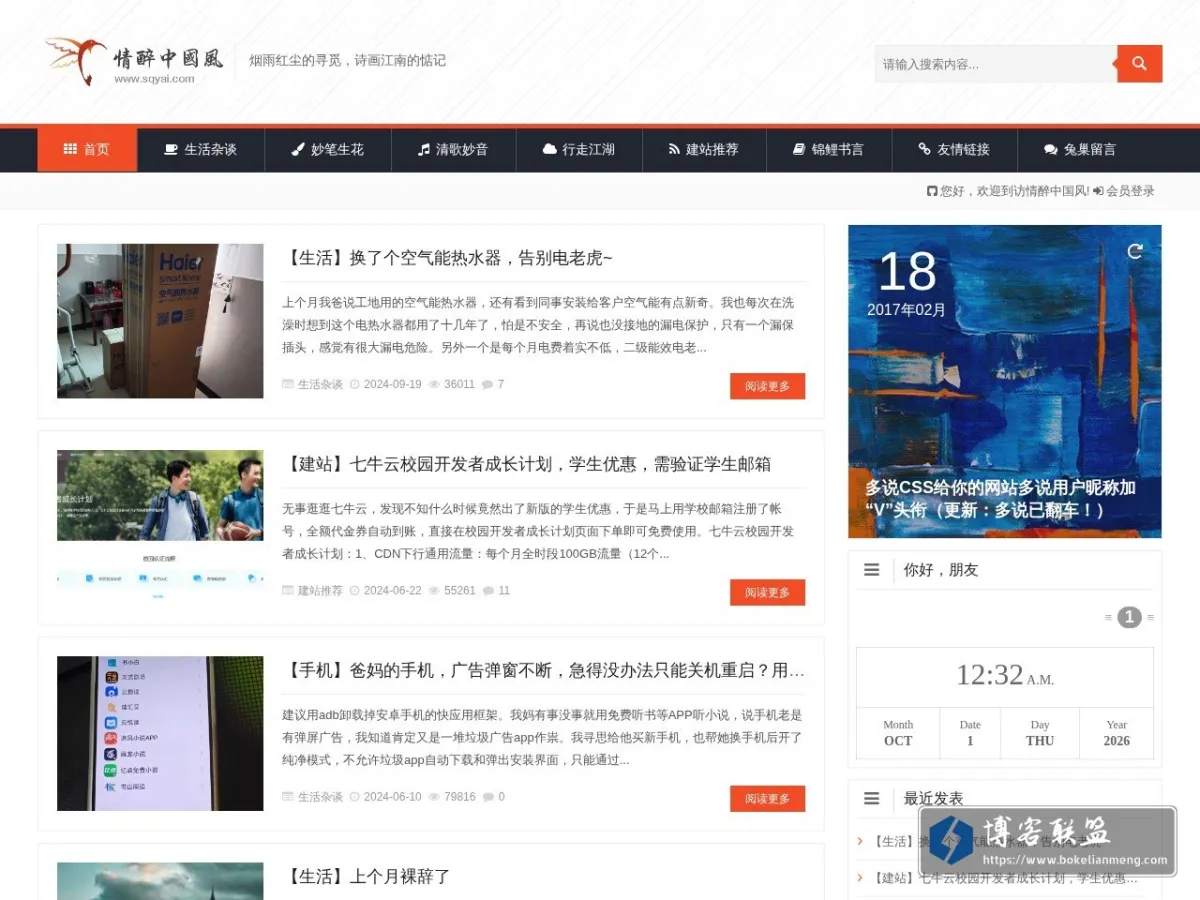1200x900 pixels.
Task: Open the 友情链接 page
Action: point(954,150)
